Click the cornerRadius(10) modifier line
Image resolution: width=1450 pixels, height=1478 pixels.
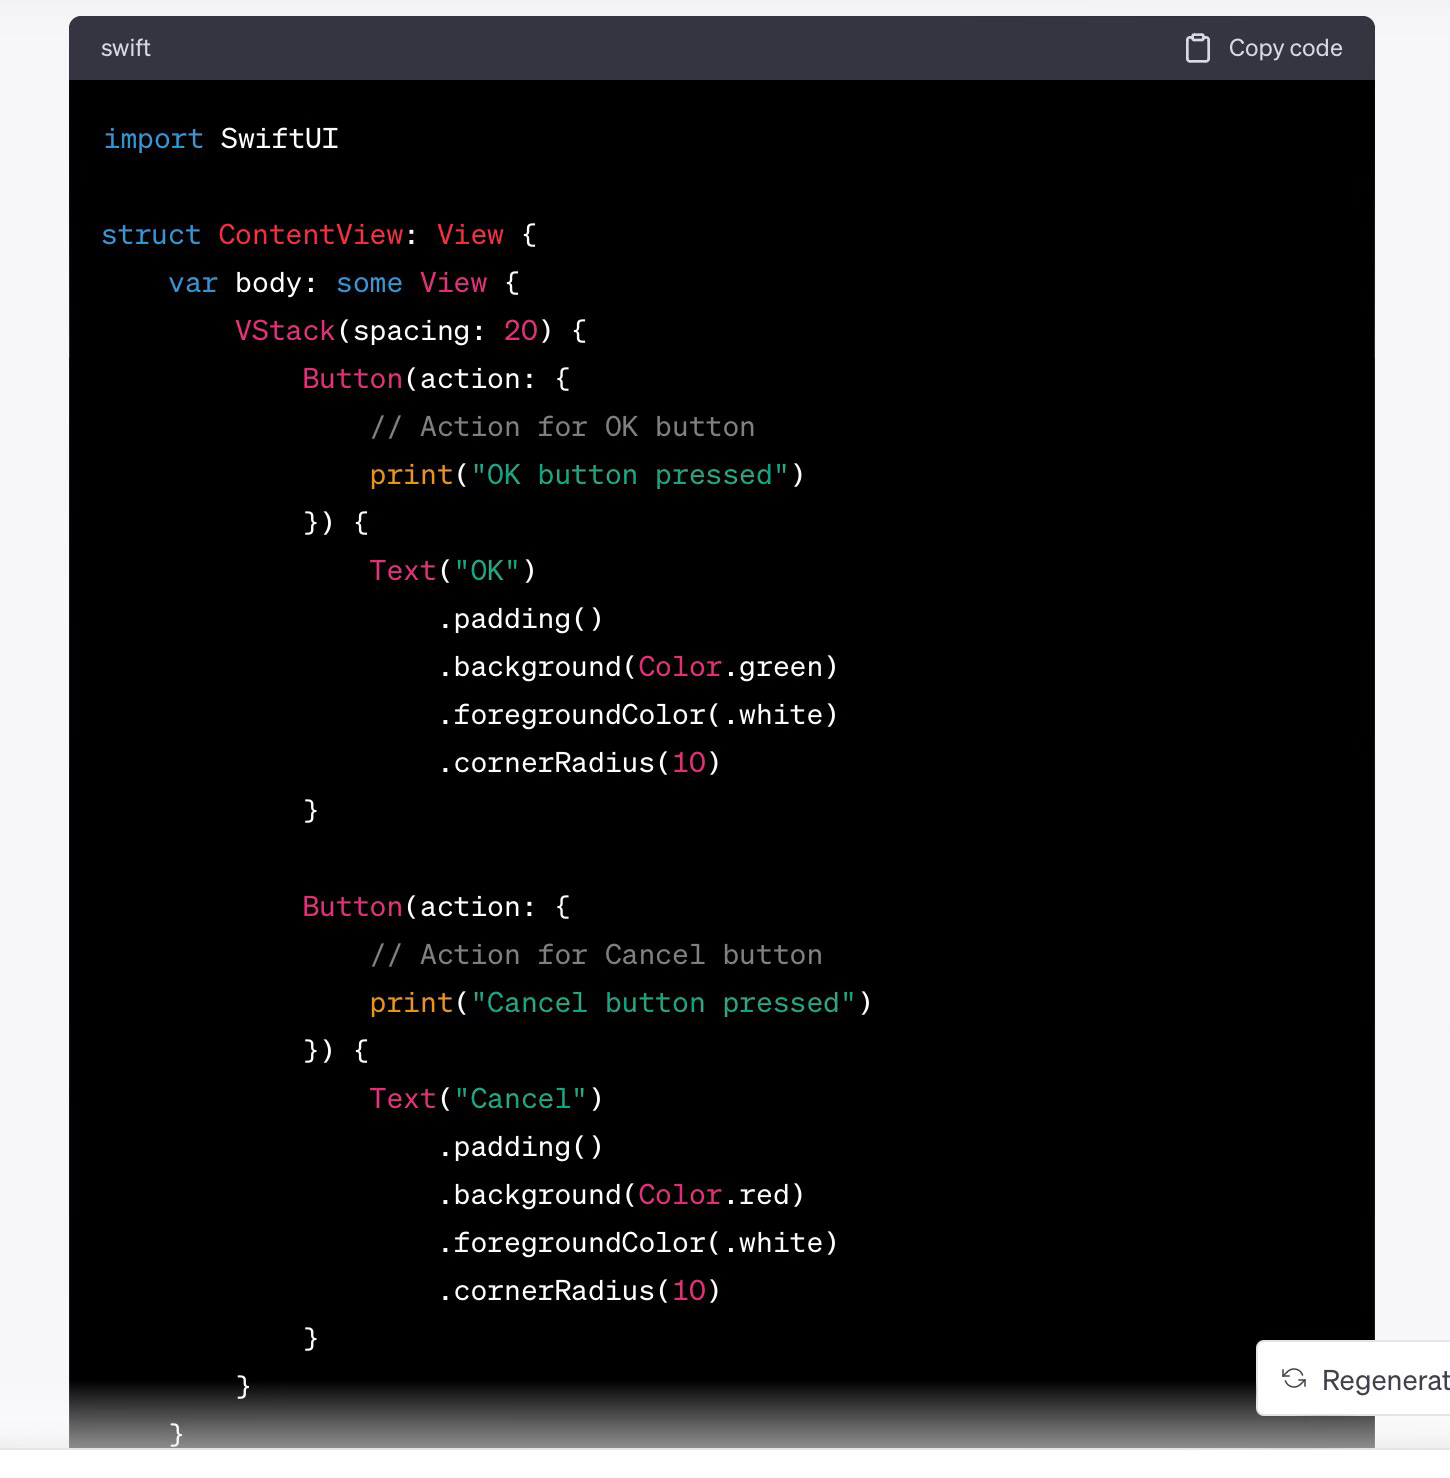(580, 762)
